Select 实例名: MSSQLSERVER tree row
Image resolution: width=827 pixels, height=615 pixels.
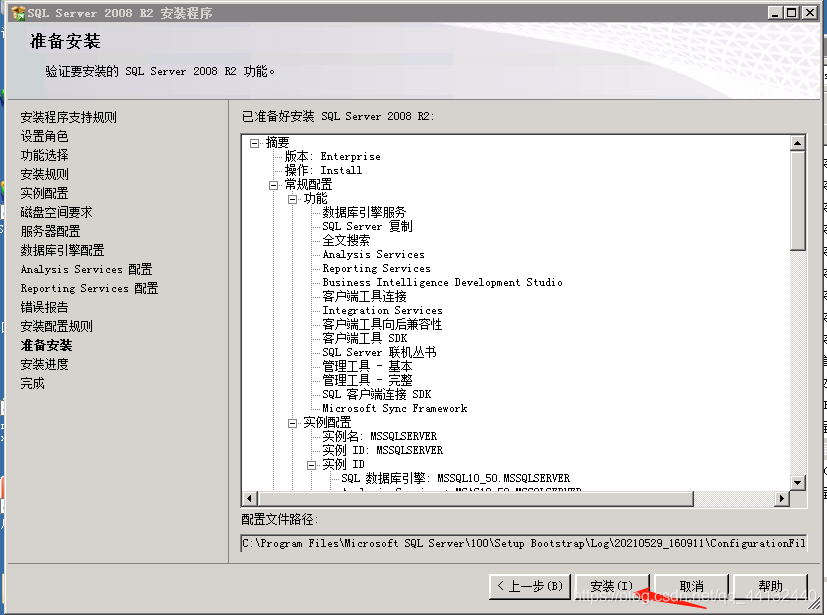click(x=379, y=436)
